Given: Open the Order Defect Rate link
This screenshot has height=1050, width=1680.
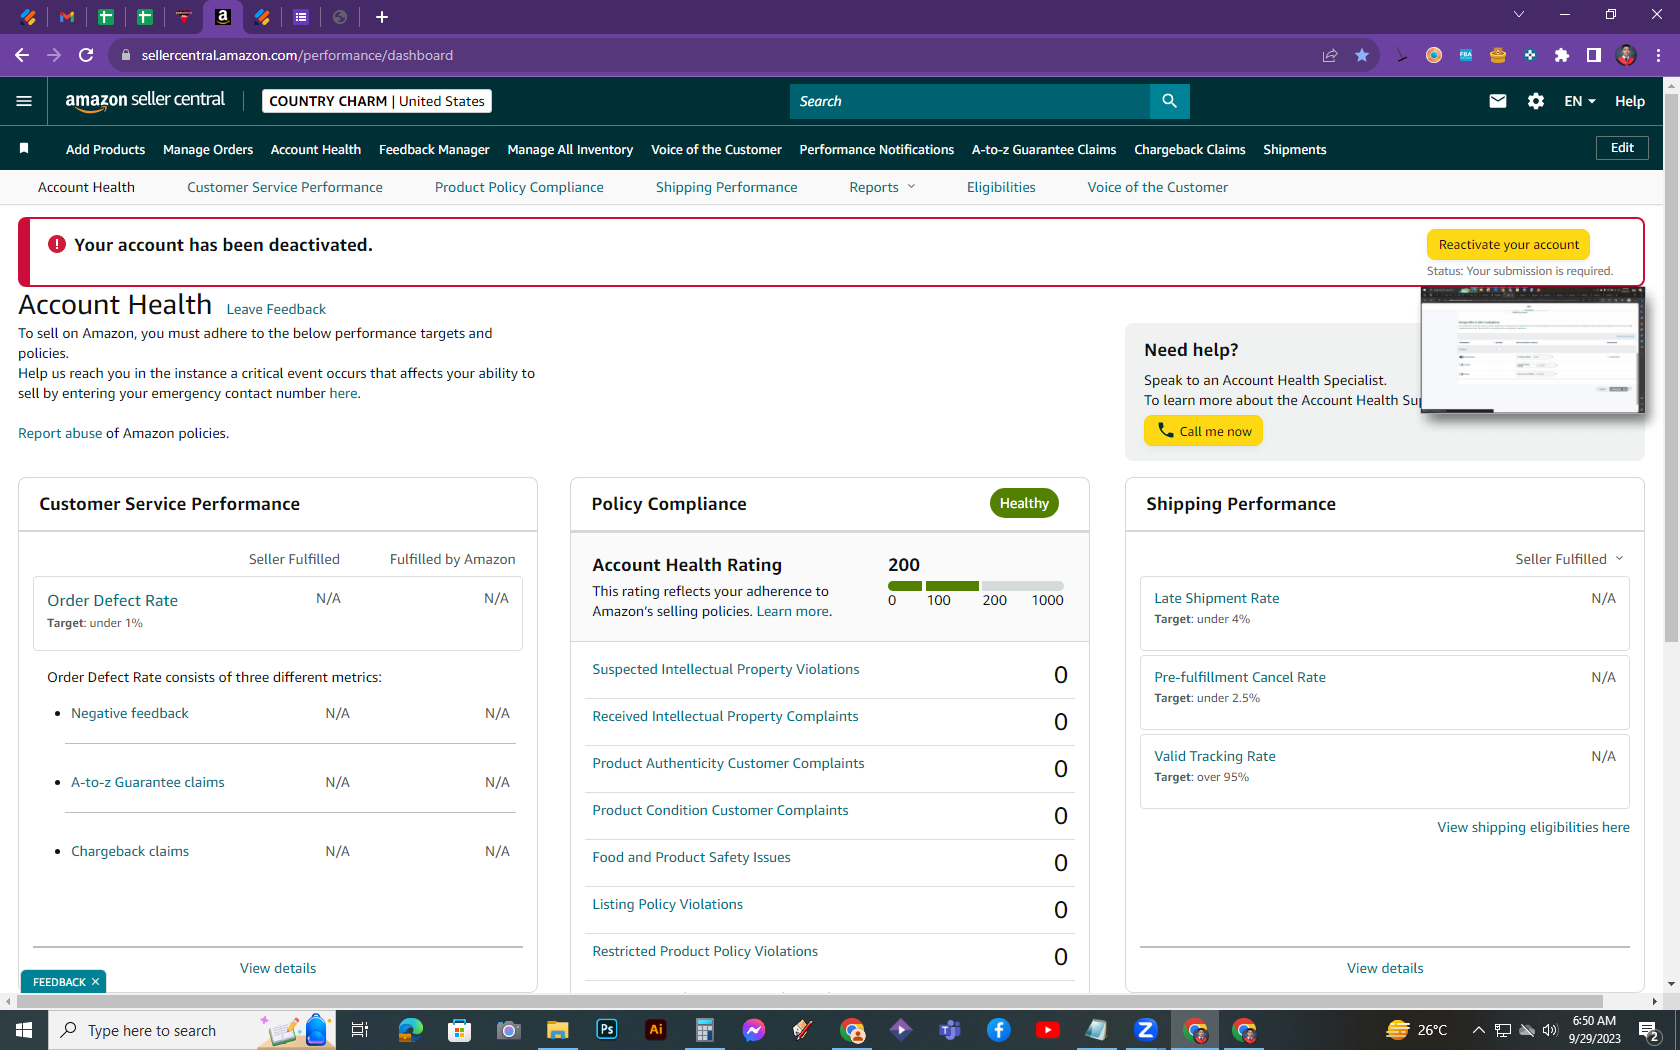Looking at the screenshot, I should tap(113, 600).
